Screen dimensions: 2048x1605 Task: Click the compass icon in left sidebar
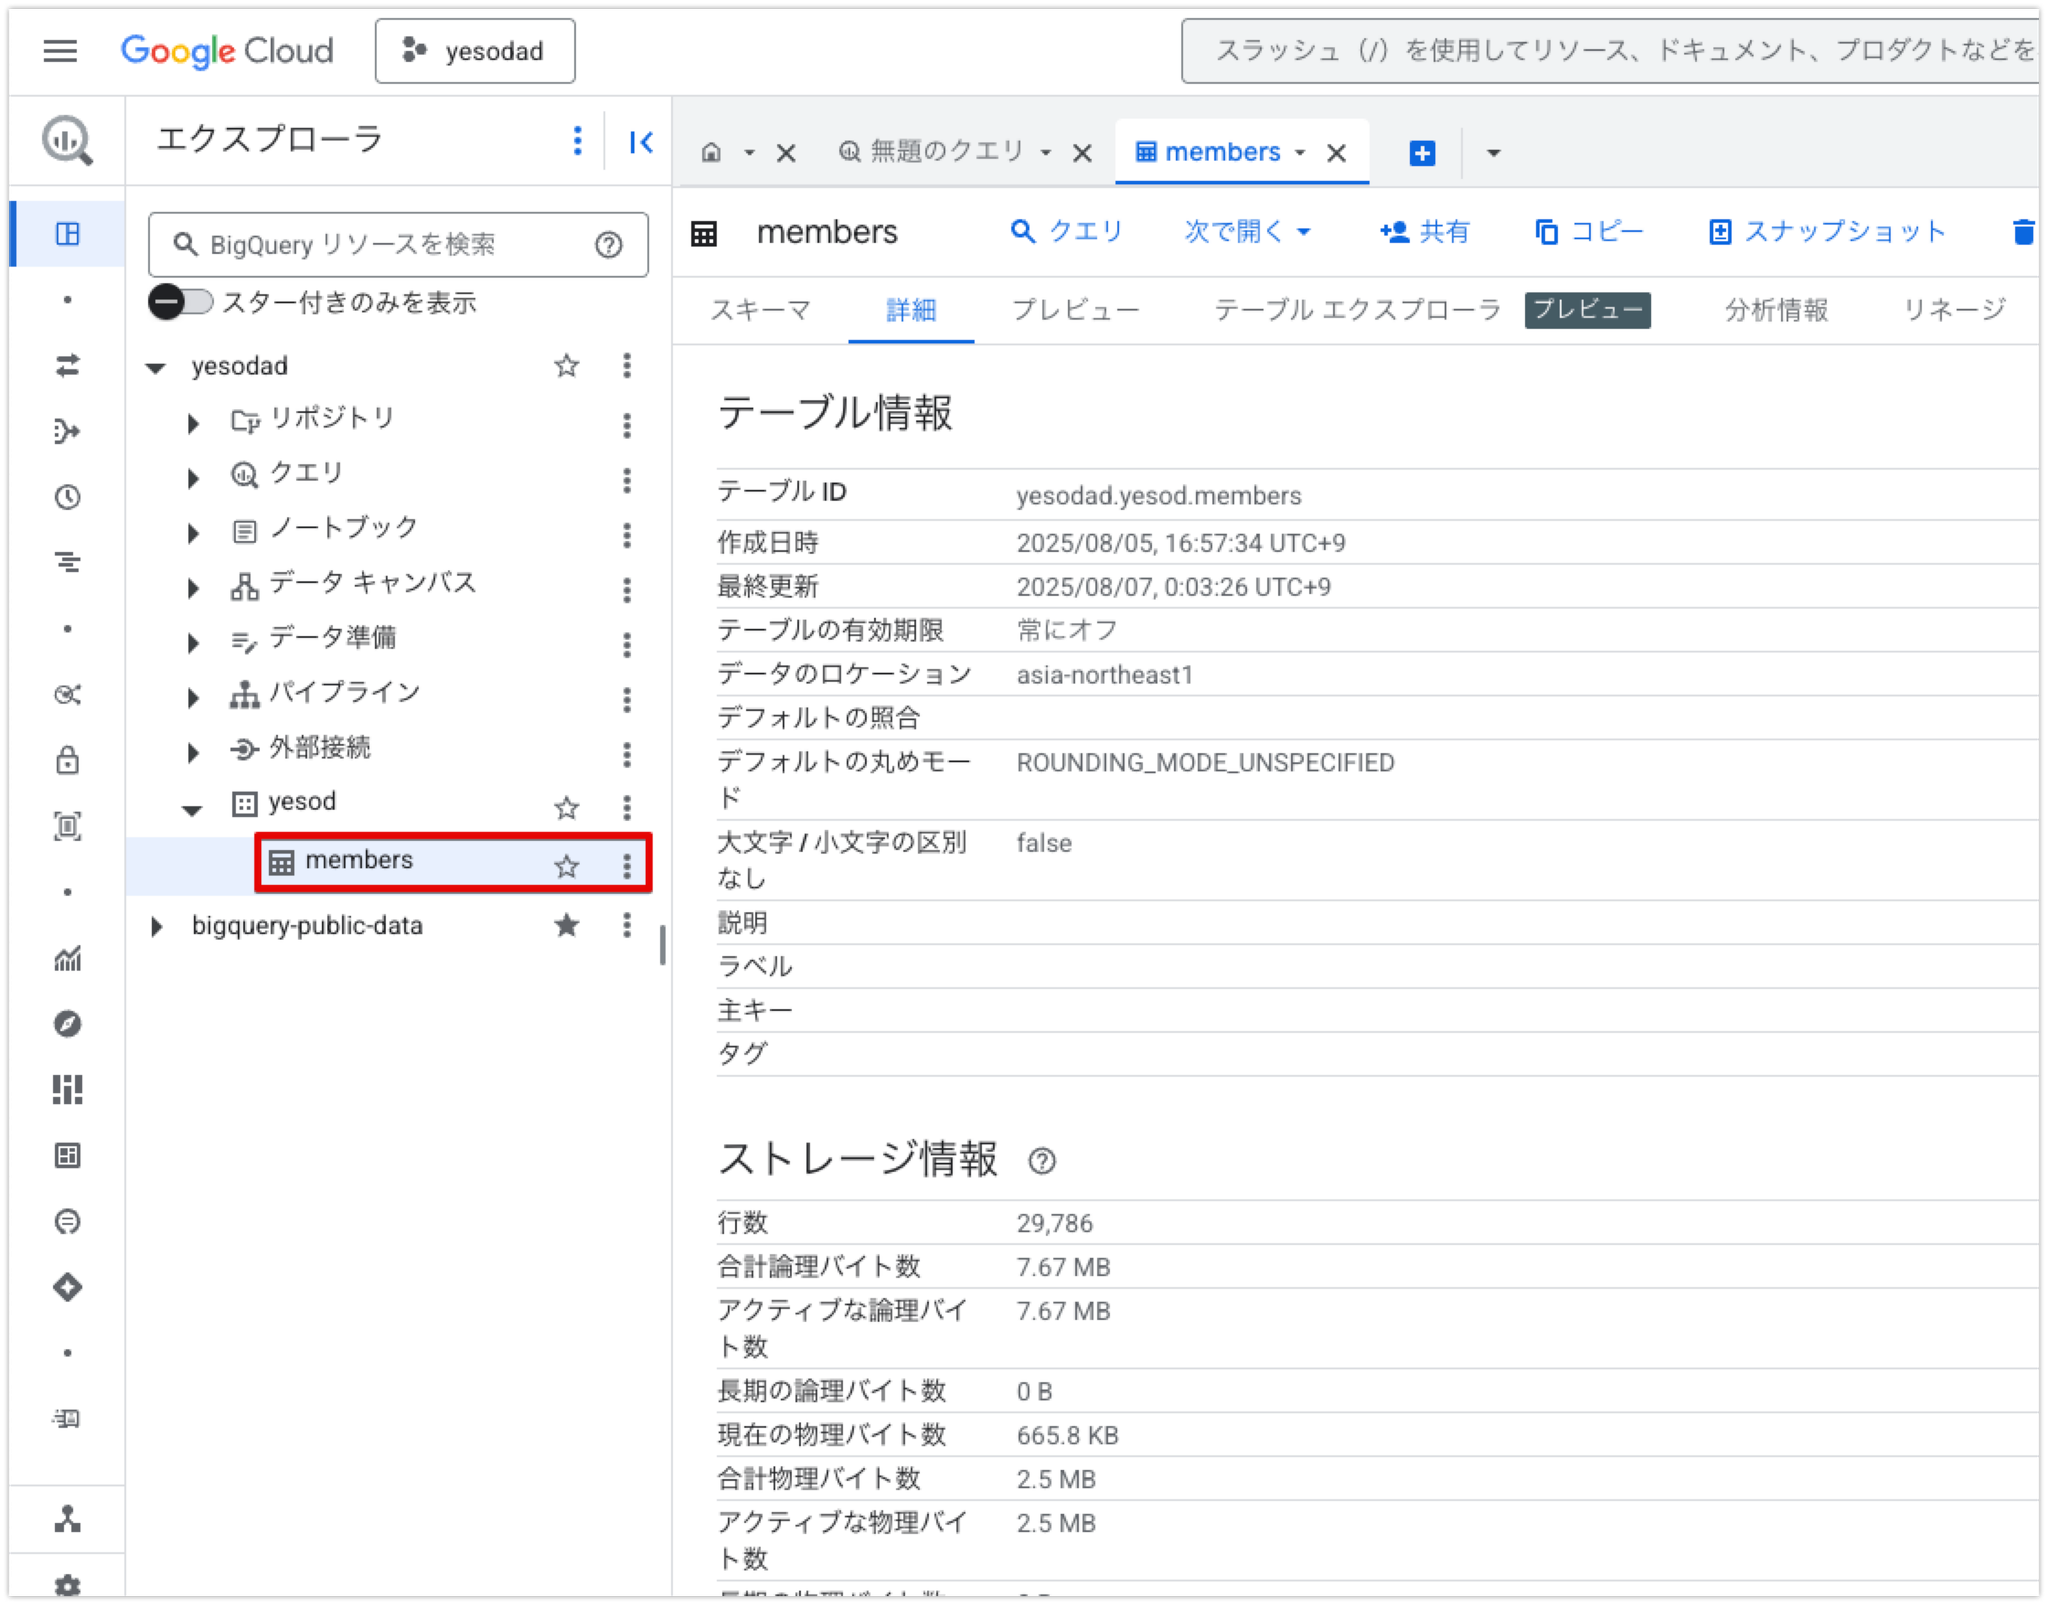[67, 1024]
